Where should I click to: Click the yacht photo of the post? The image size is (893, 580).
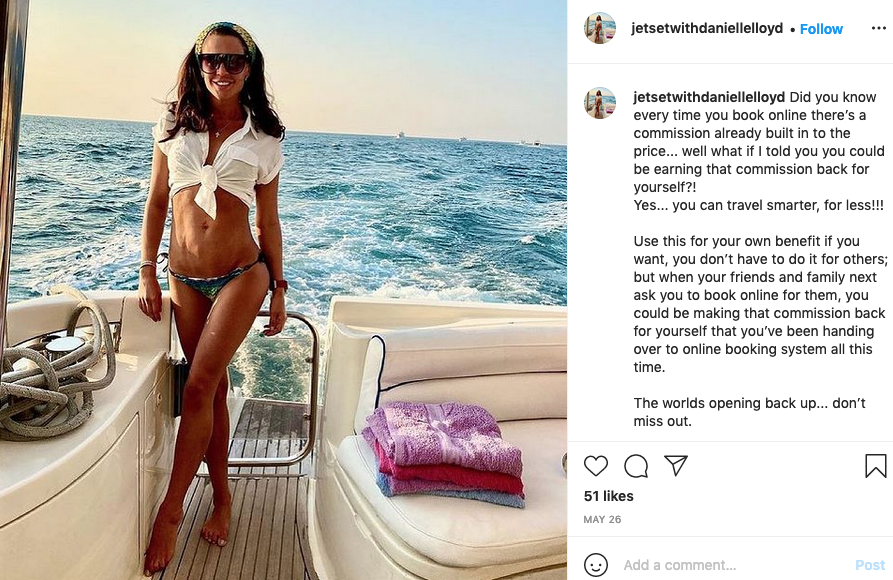coord(283,290)
